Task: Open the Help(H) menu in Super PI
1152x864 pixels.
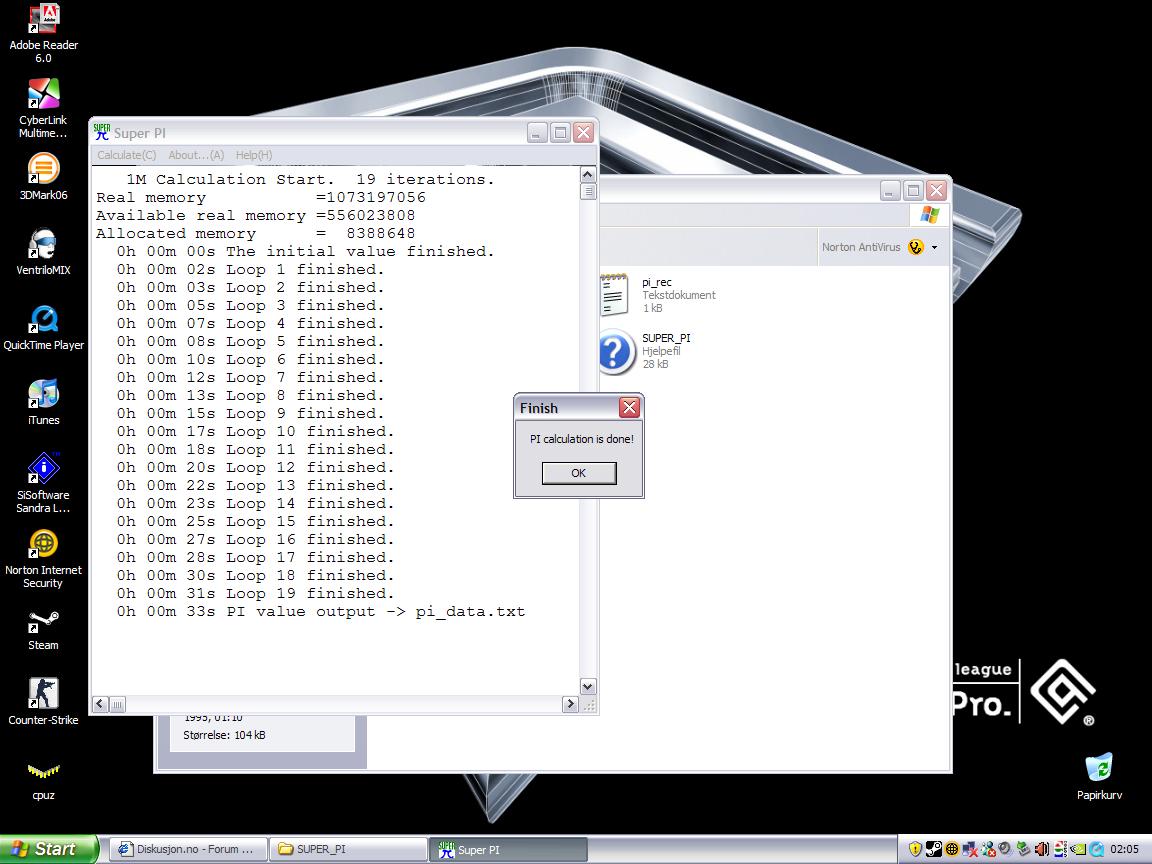Action: point(253,155)
